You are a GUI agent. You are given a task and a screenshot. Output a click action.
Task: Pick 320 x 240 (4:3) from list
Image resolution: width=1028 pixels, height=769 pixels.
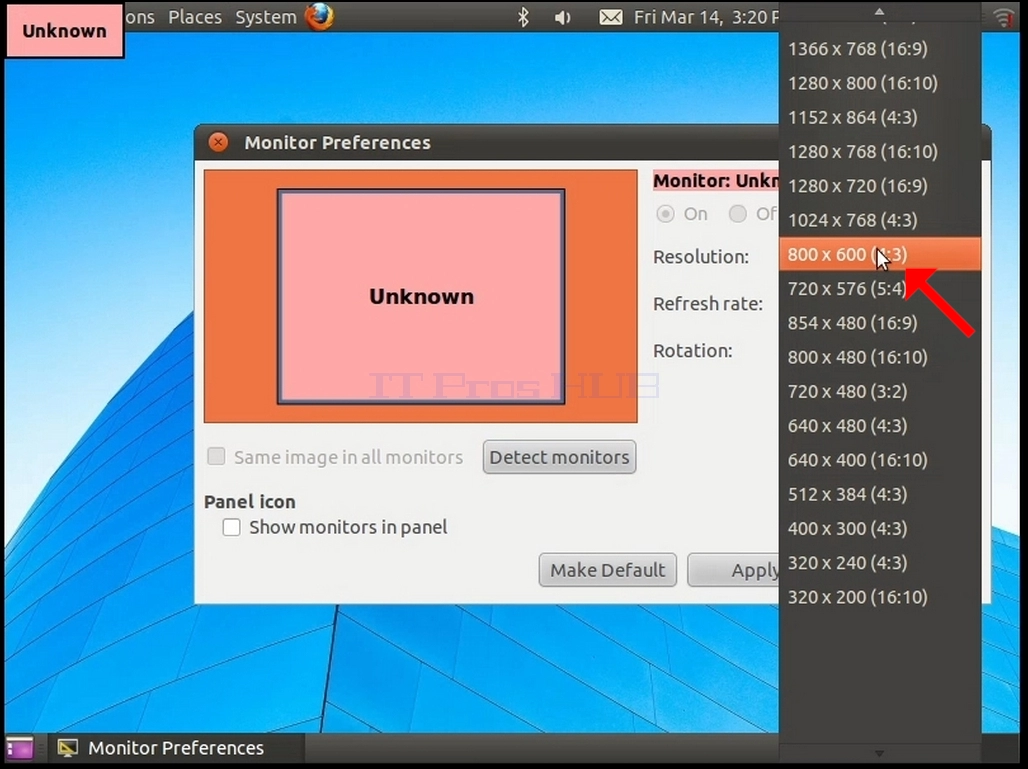(x=880, y=562)
